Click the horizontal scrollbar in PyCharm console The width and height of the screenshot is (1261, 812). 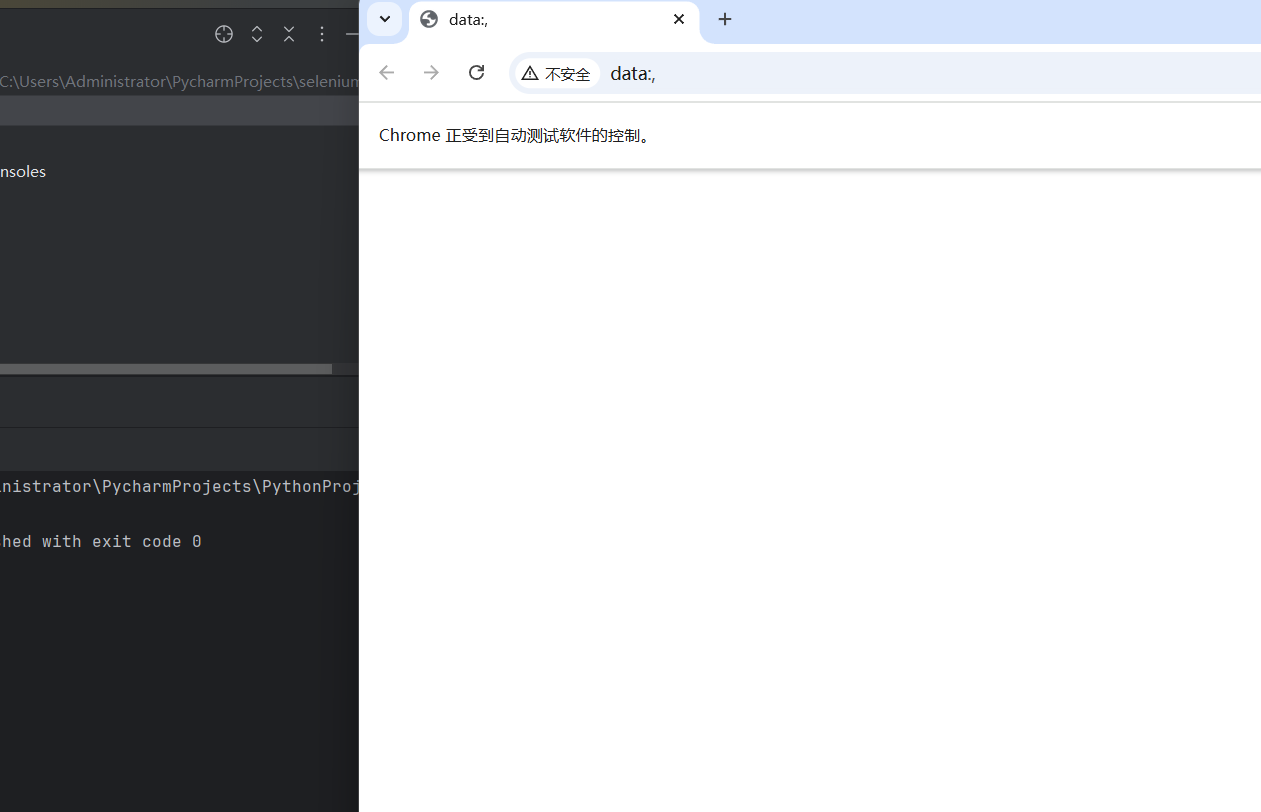pos(165,369)
